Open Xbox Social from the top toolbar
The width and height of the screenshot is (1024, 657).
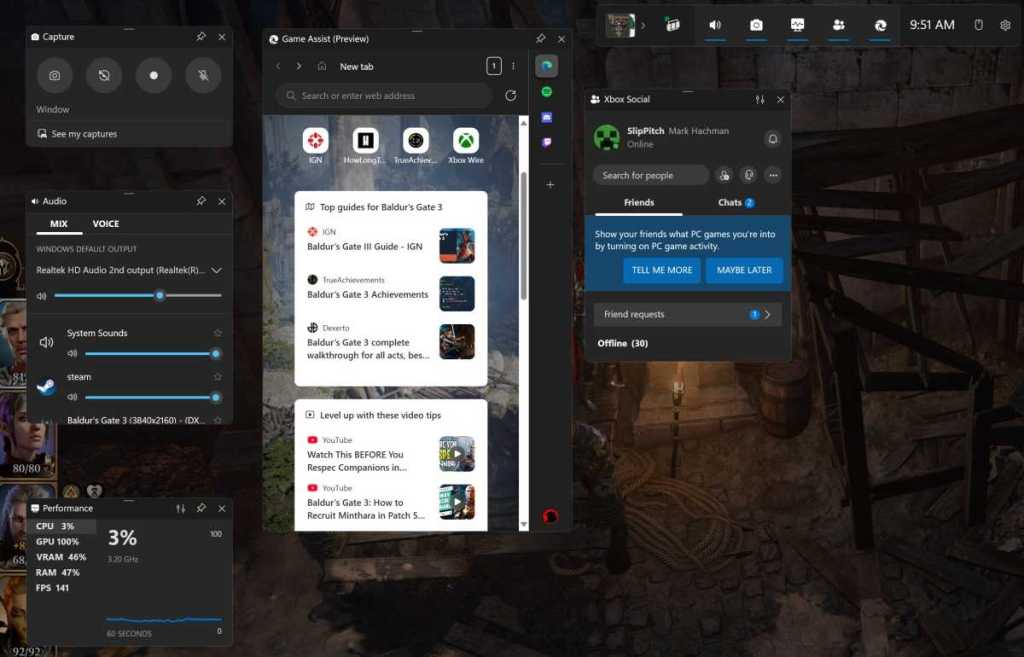point(838,25)
